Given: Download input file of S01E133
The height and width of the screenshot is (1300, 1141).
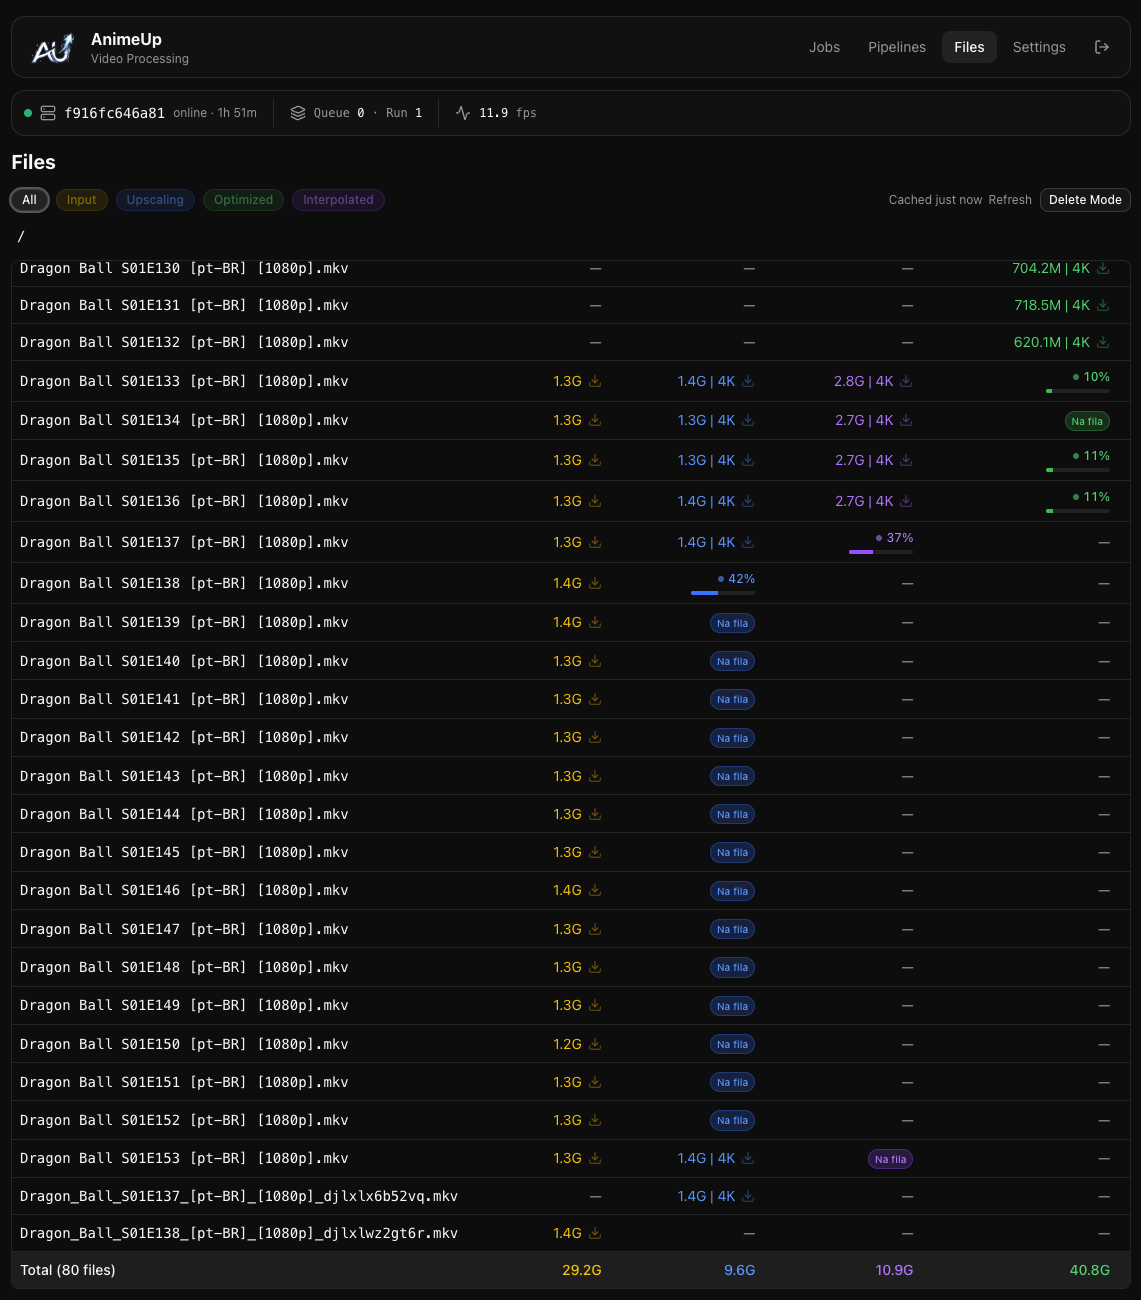Looking at the screenshot, I should tap(595, 381).
